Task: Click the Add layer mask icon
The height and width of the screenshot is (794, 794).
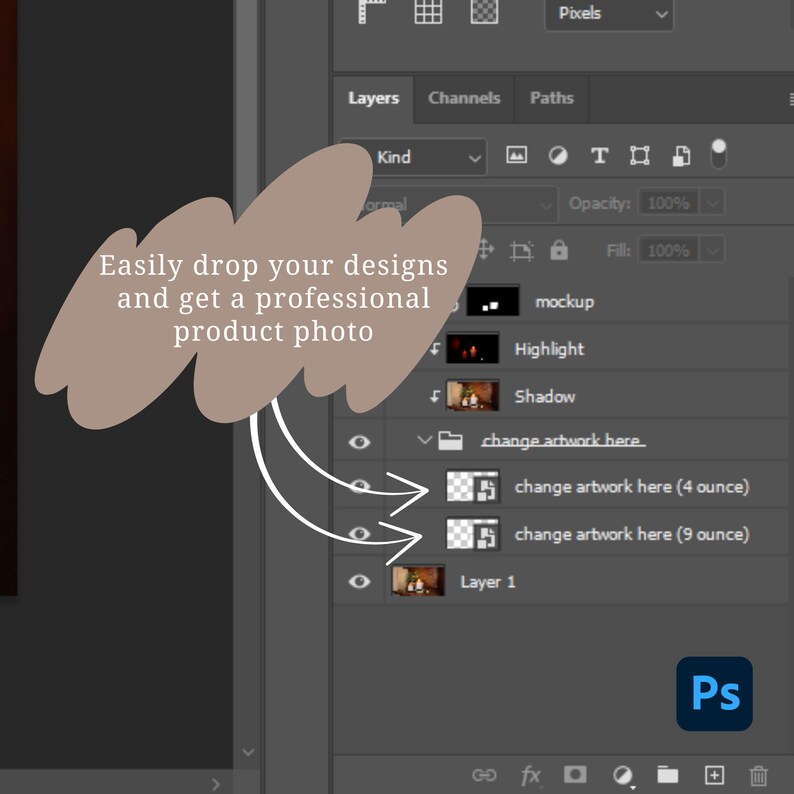Action: click(x=575, y=774)
